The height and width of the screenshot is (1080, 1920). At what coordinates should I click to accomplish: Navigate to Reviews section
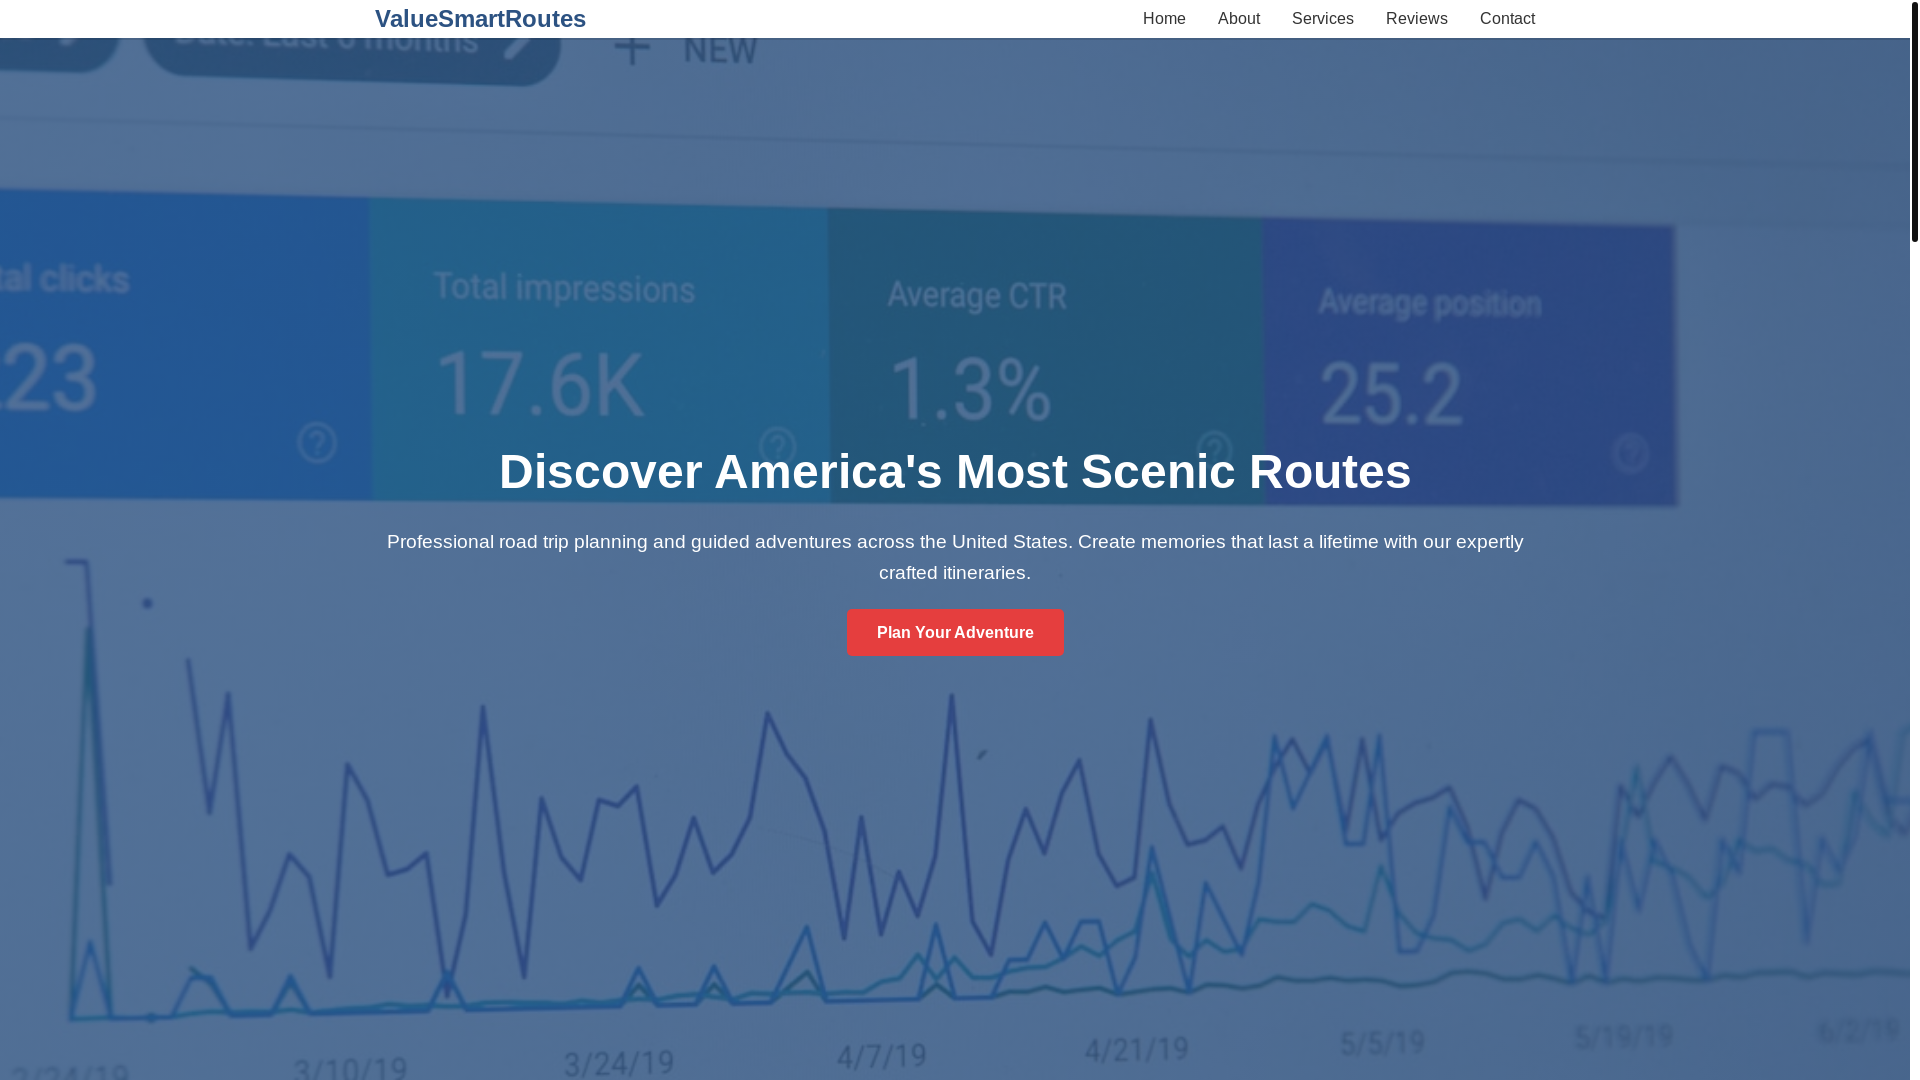click(1416, 19)
